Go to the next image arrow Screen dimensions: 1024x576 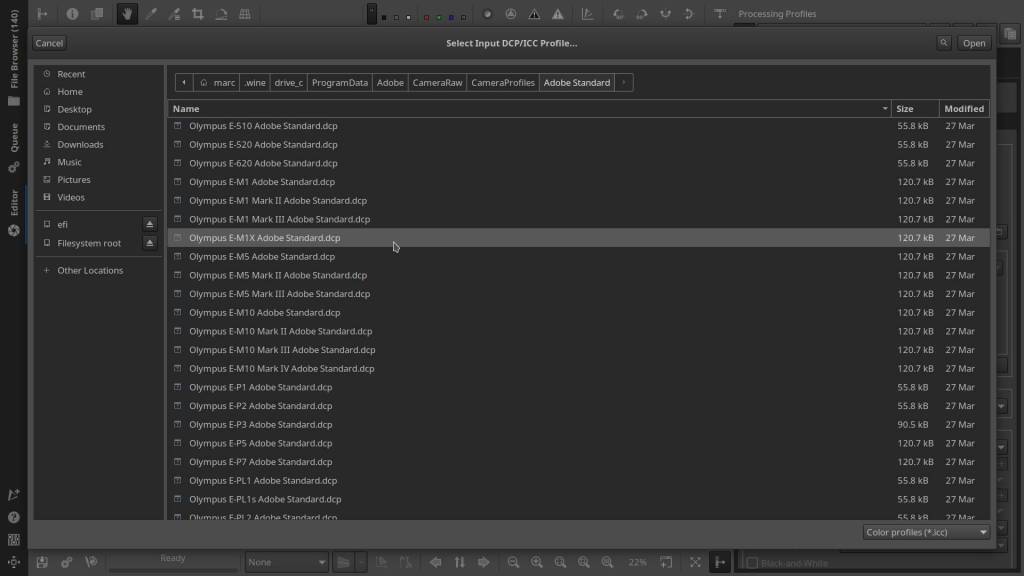click(484, 562)
